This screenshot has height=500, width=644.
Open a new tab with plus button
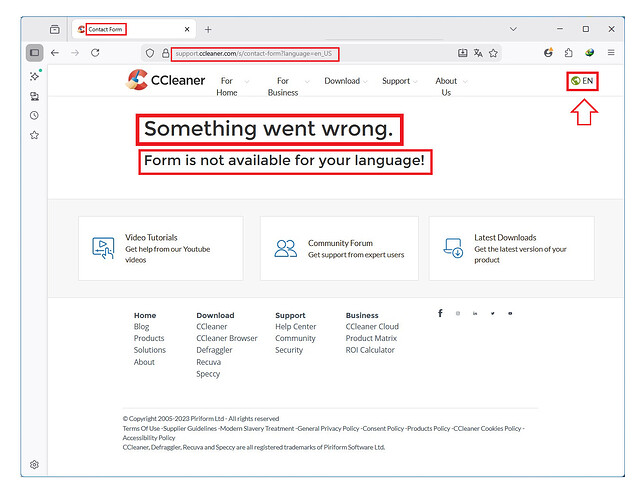point(208,29)
